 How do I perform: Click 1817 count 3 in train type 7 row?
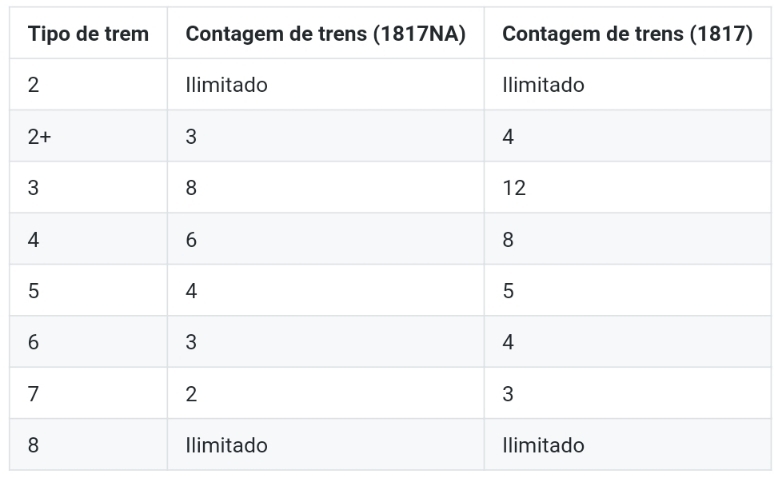point(508,394)
